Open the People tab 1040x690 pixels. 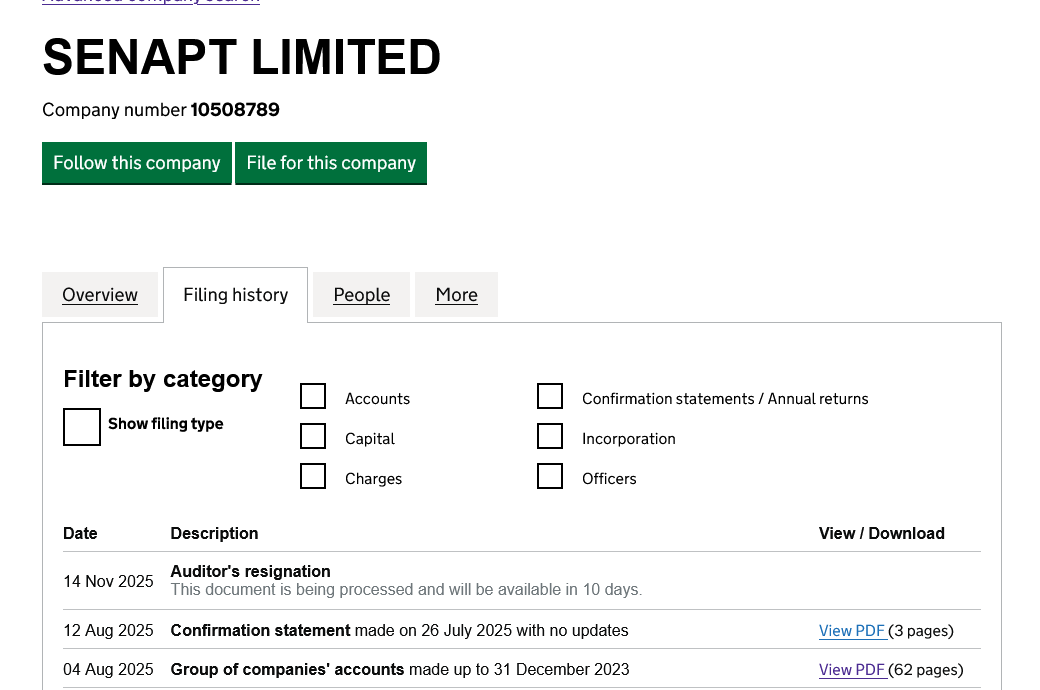(361, 295)
